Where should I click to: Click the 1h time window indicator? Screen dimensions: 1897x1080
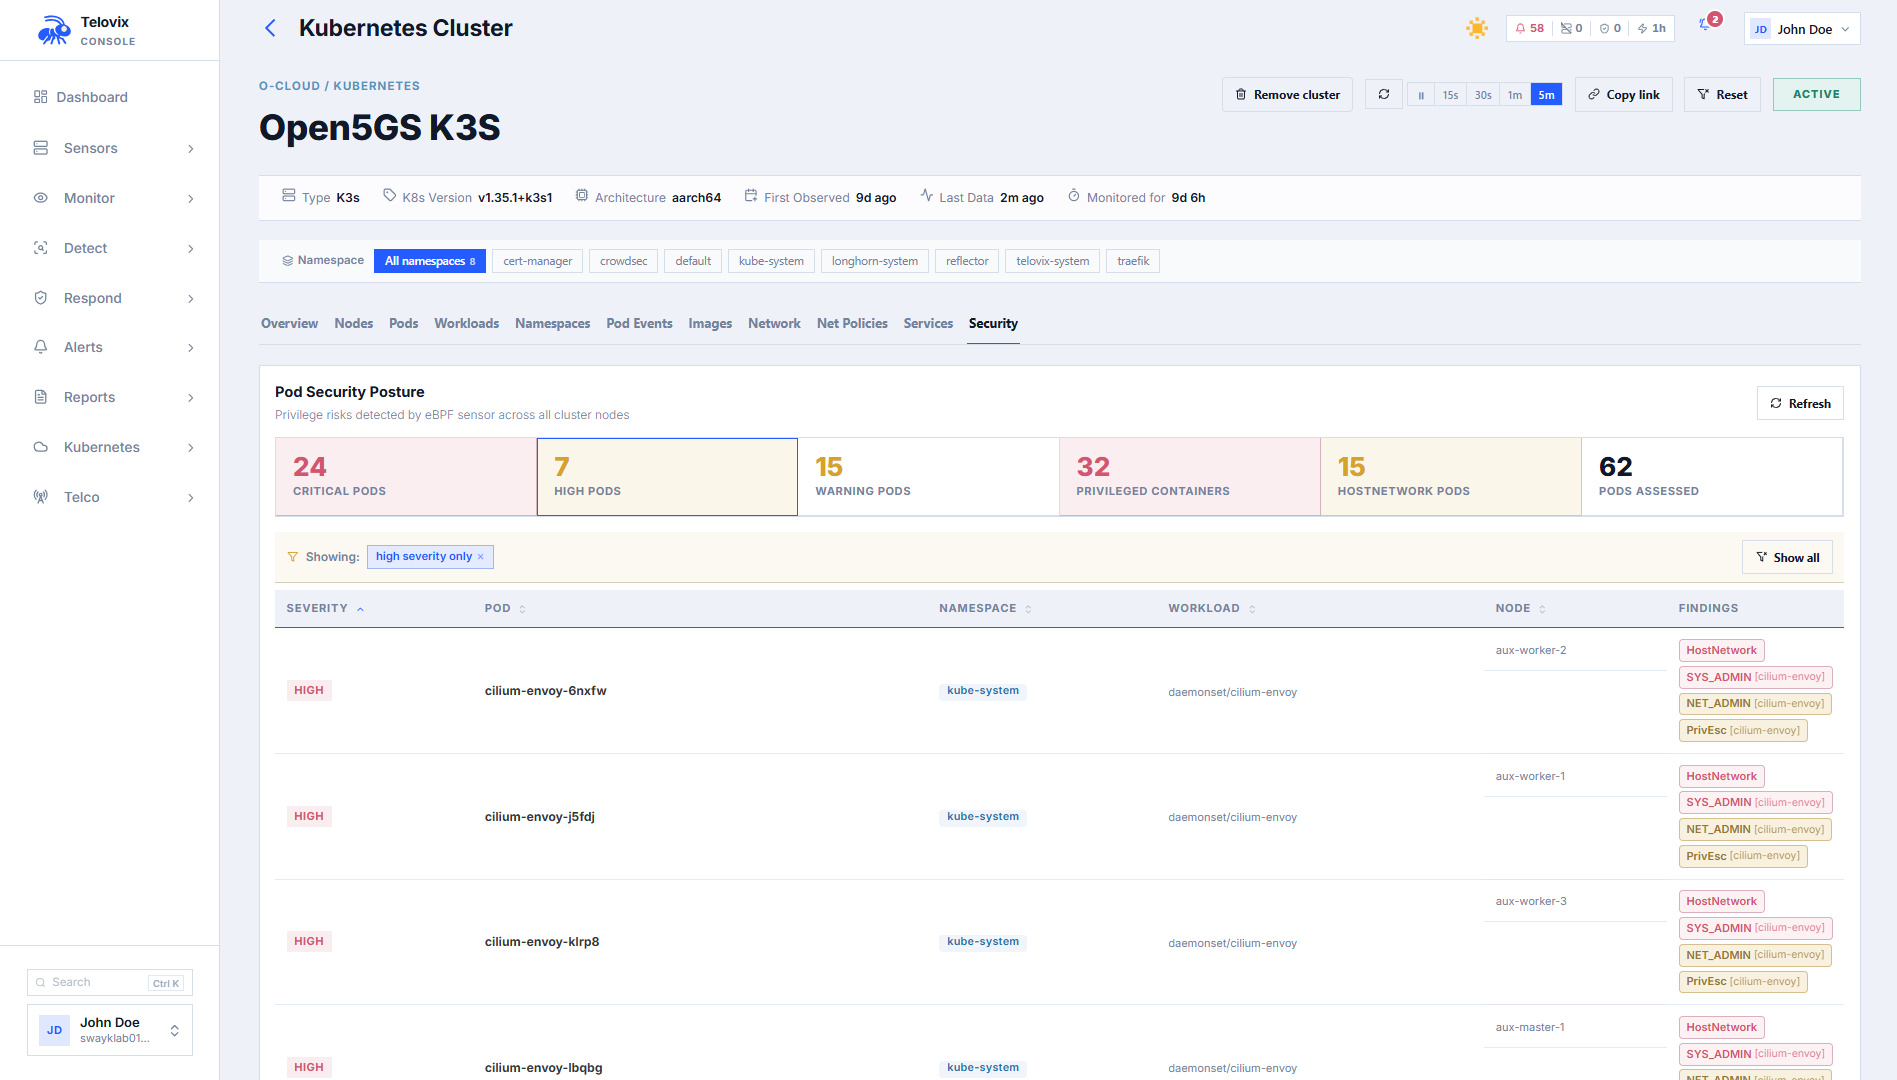1652,28
